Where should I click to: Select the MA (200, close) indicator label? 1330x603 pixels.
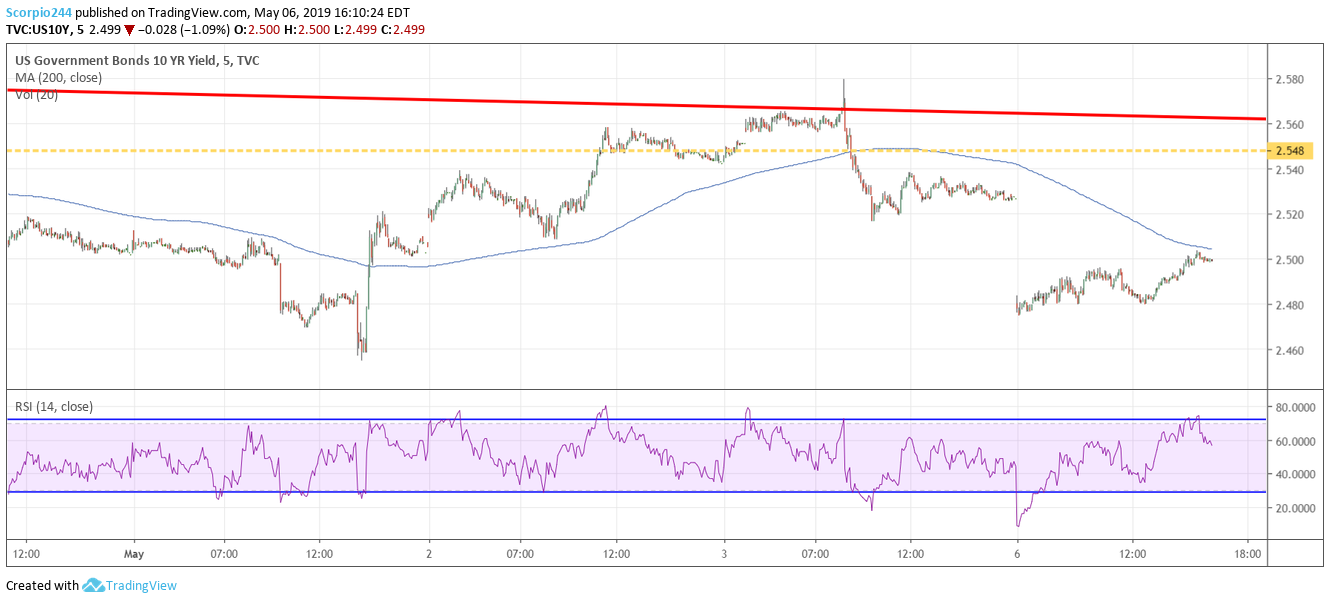[57, 77]
